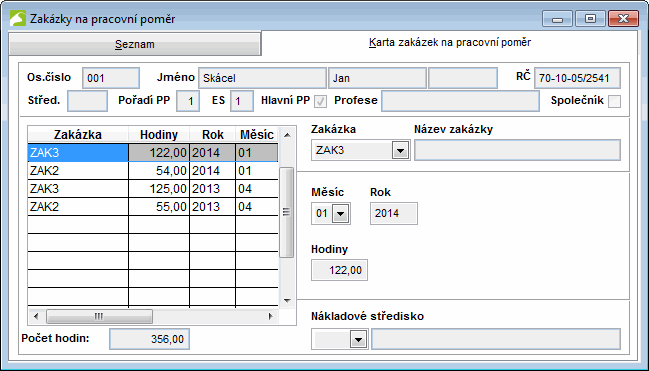Viewport: 649px width, 371px height.
Task: Click the Měsíc column header
Action: 257,135
